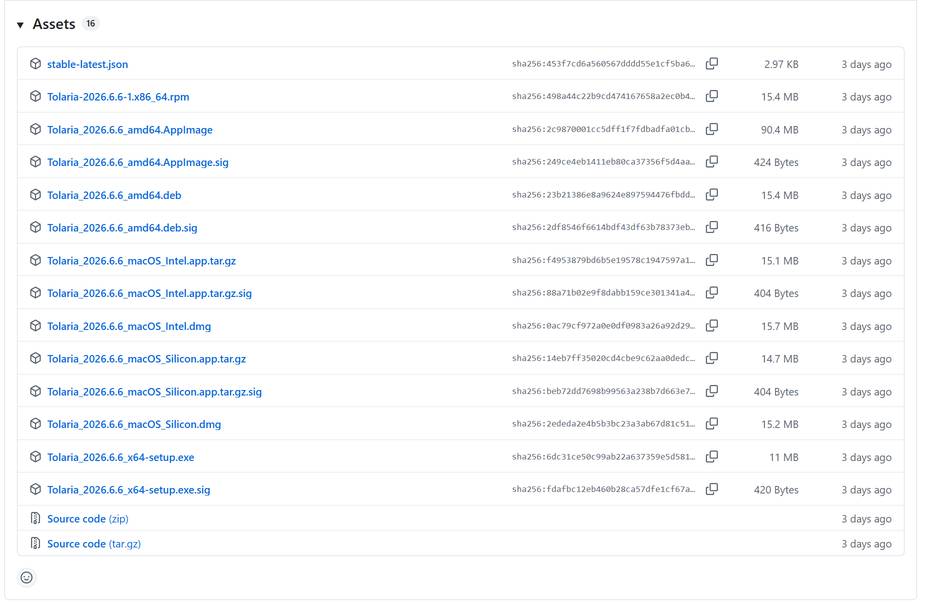Viewport: 949px width, 602px height.
Task: Click '3 days ago' on Source code (zip) row
Action: pos(866,519)
